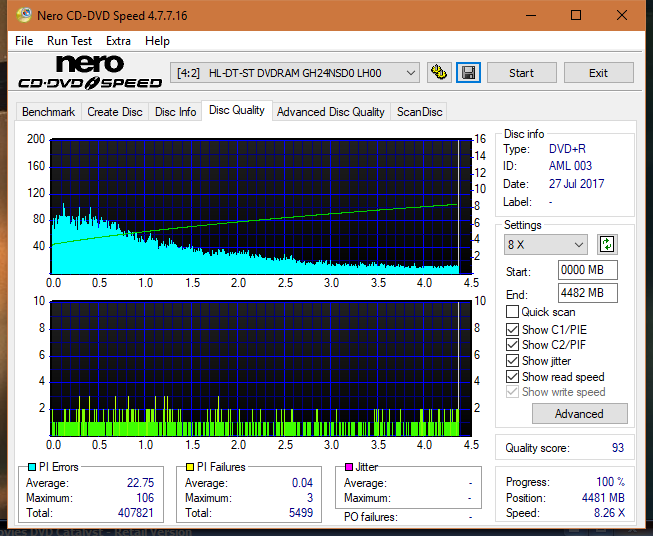Screen dimensions: 653x536
Task: Switch to the Benchmark tab
Action: (49, 112)
